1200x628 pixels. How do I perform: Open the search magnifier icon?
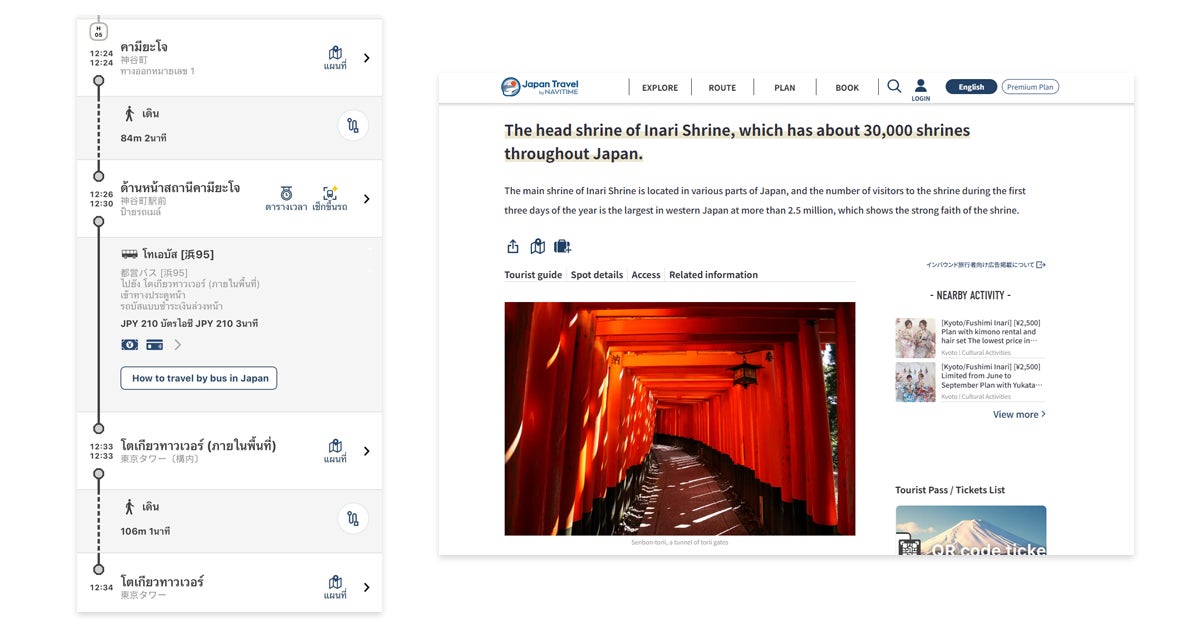(894, 87)
